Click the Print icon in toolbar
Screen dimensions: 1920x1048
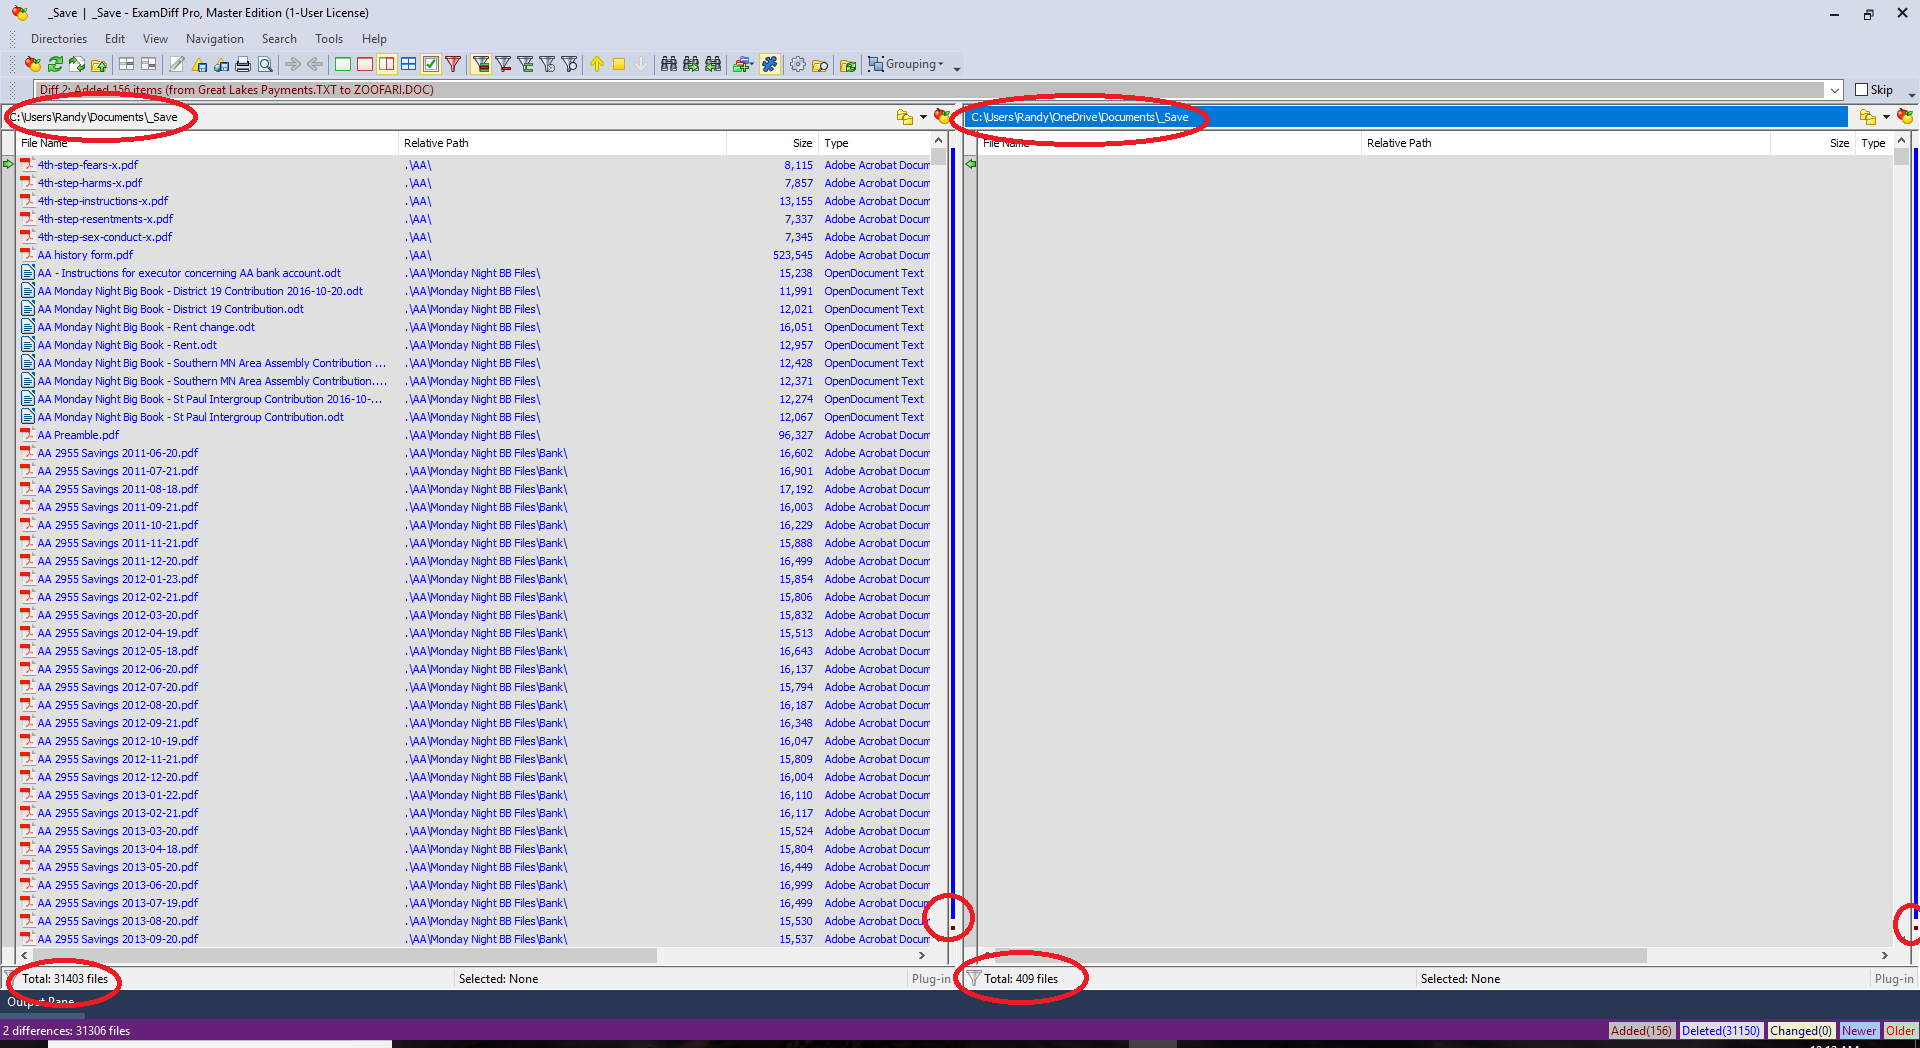(x=243, y=64)
